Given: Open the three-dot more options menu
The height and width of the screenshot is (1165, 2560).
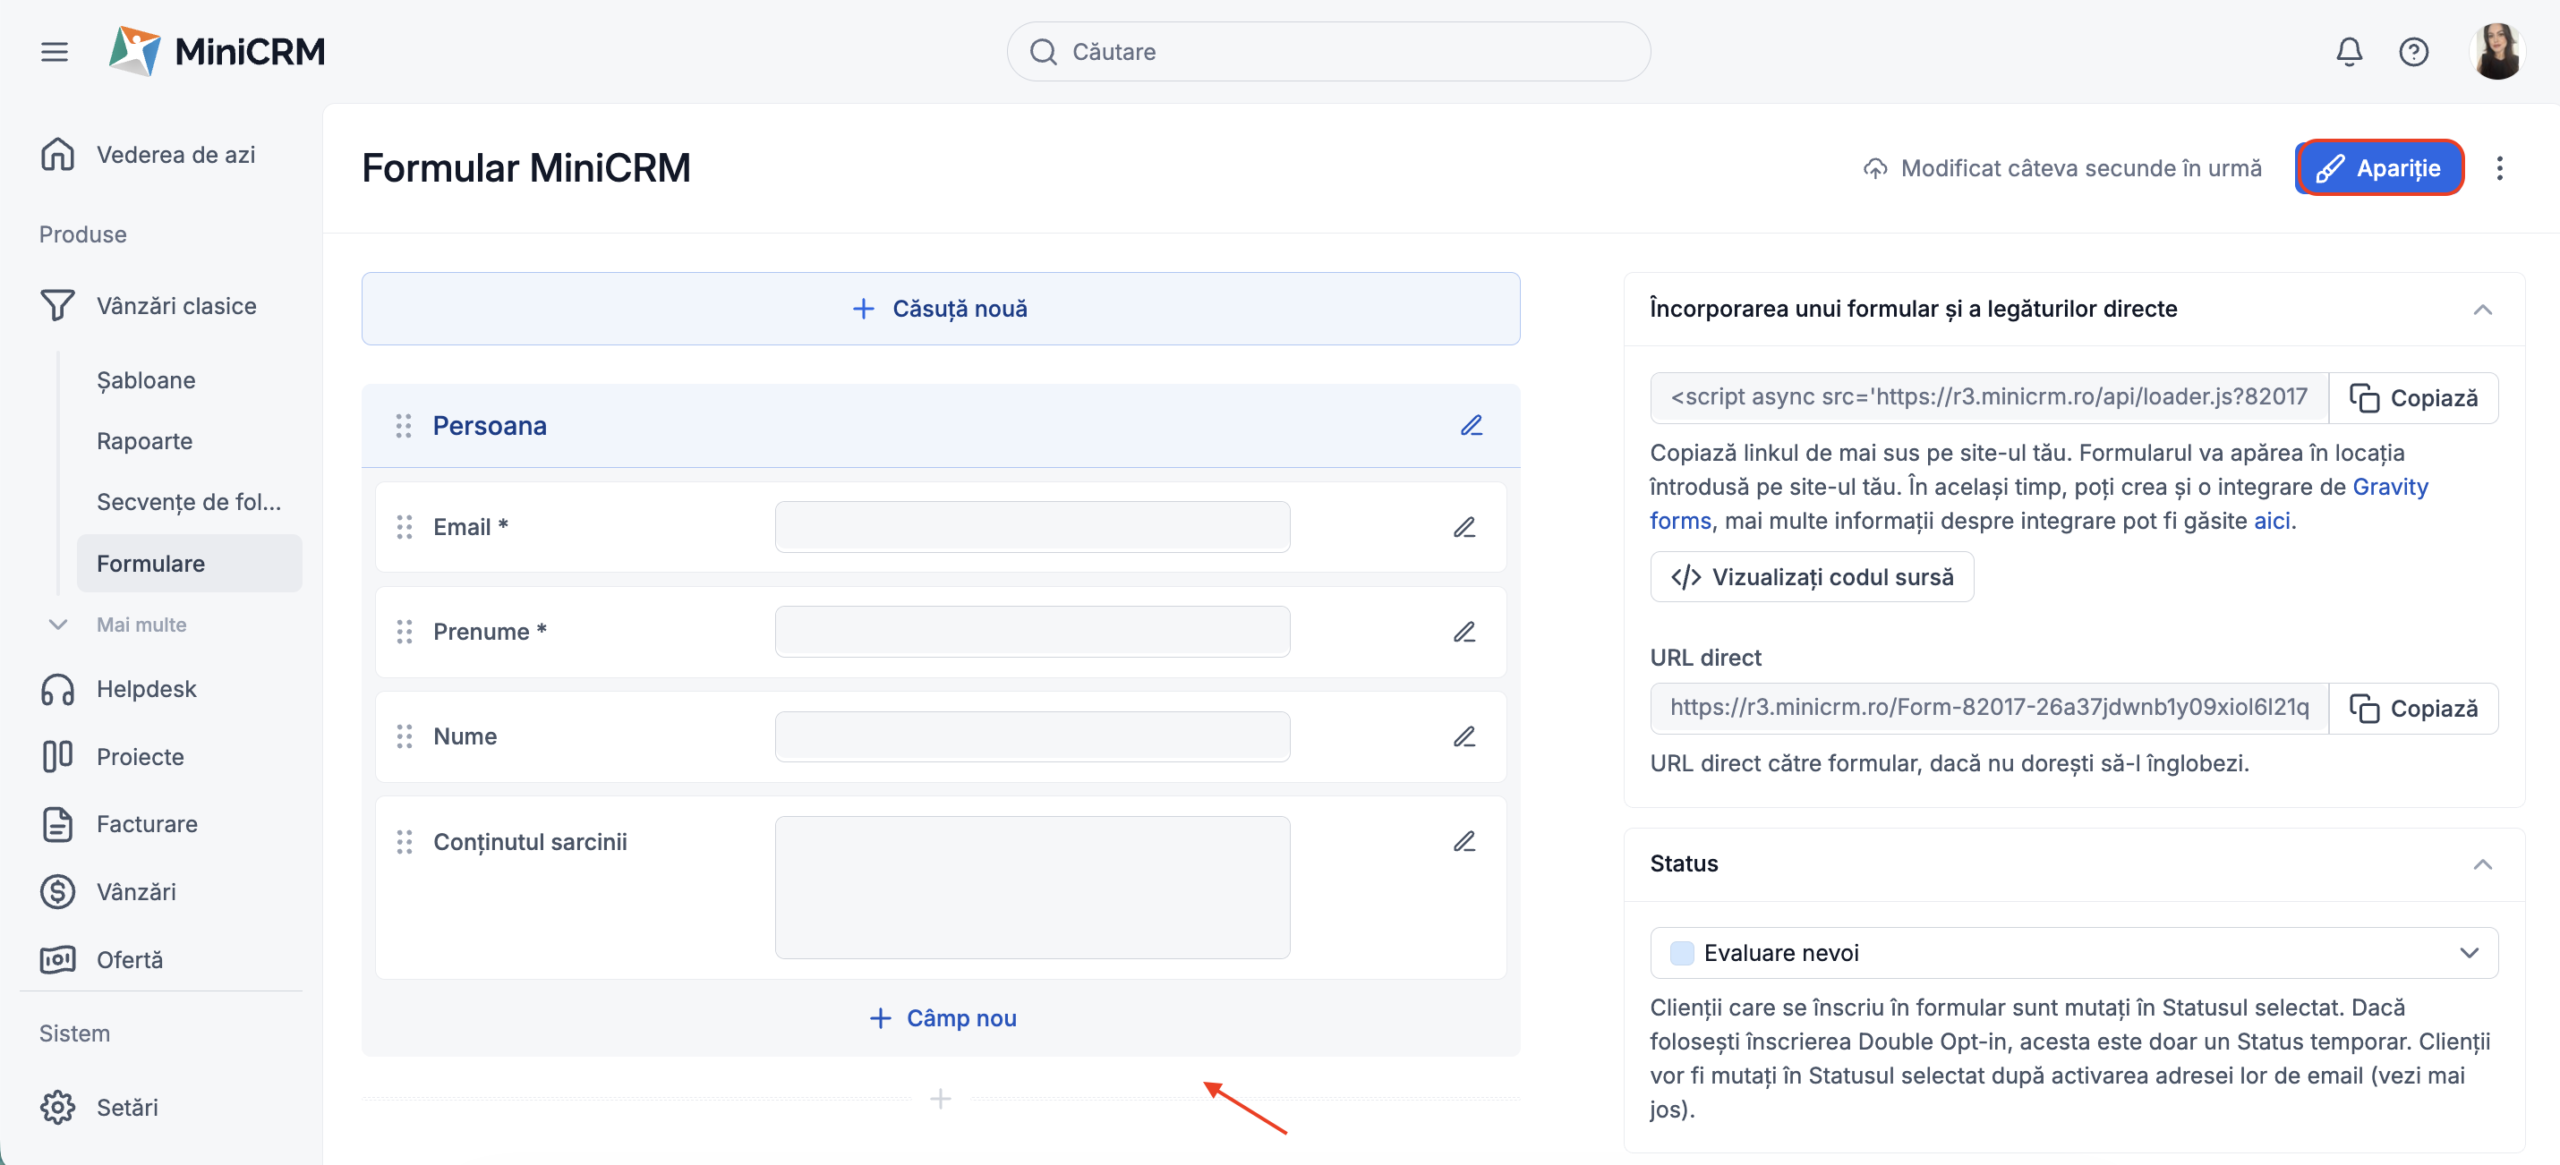Looking at the screenshot, I should pos(2499,168).
